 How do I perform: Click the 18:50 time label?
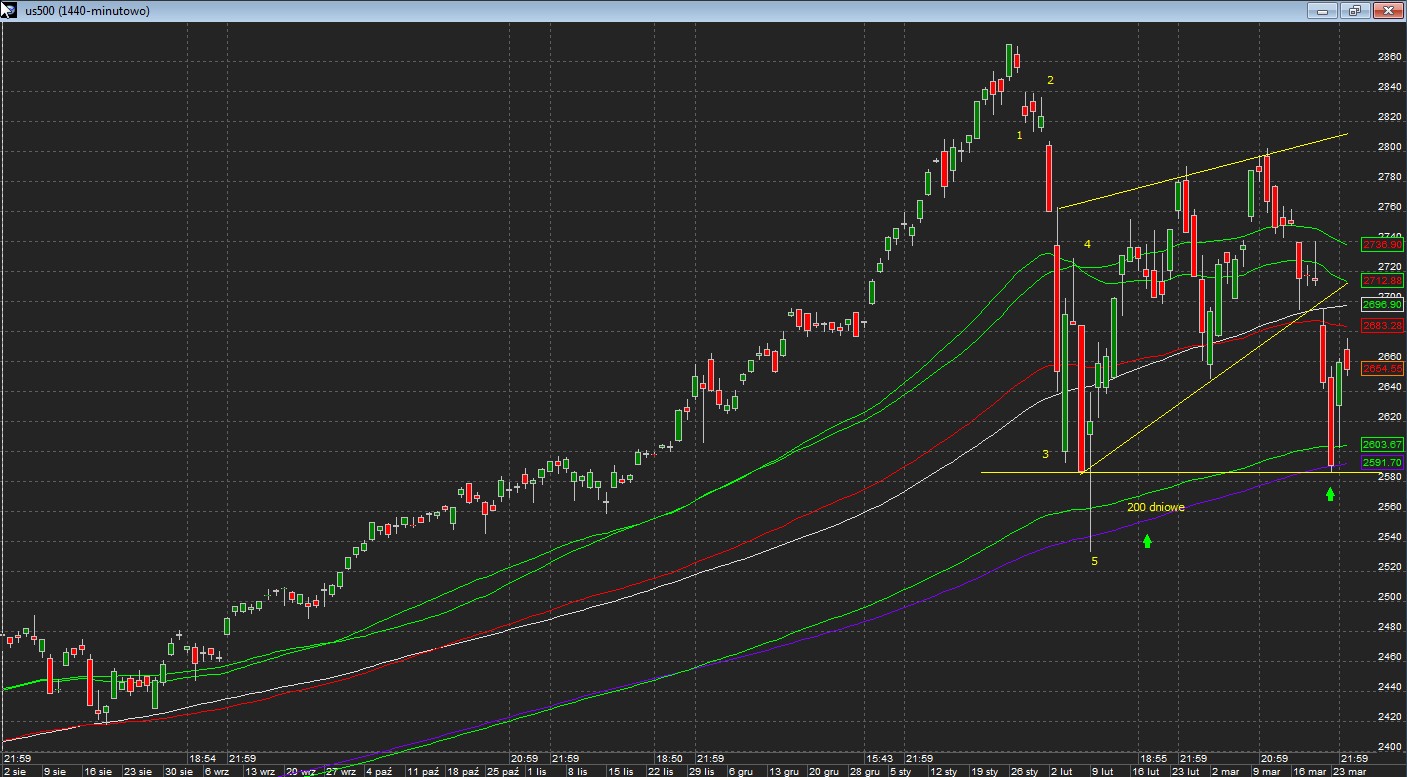click(669, 759)
